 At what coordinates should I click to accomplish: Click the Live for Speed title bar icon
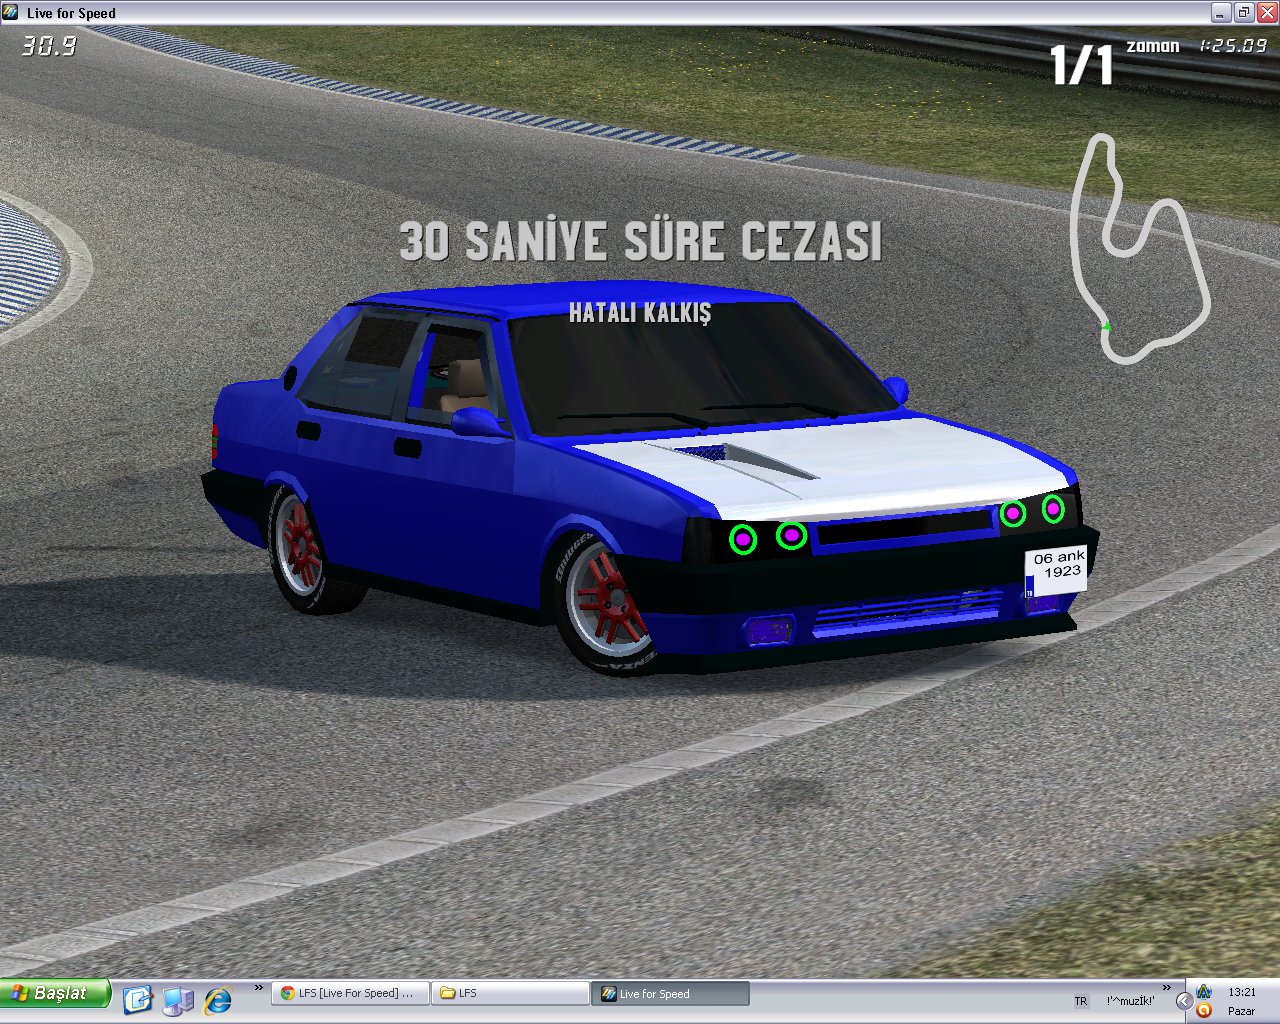[11, 13]
